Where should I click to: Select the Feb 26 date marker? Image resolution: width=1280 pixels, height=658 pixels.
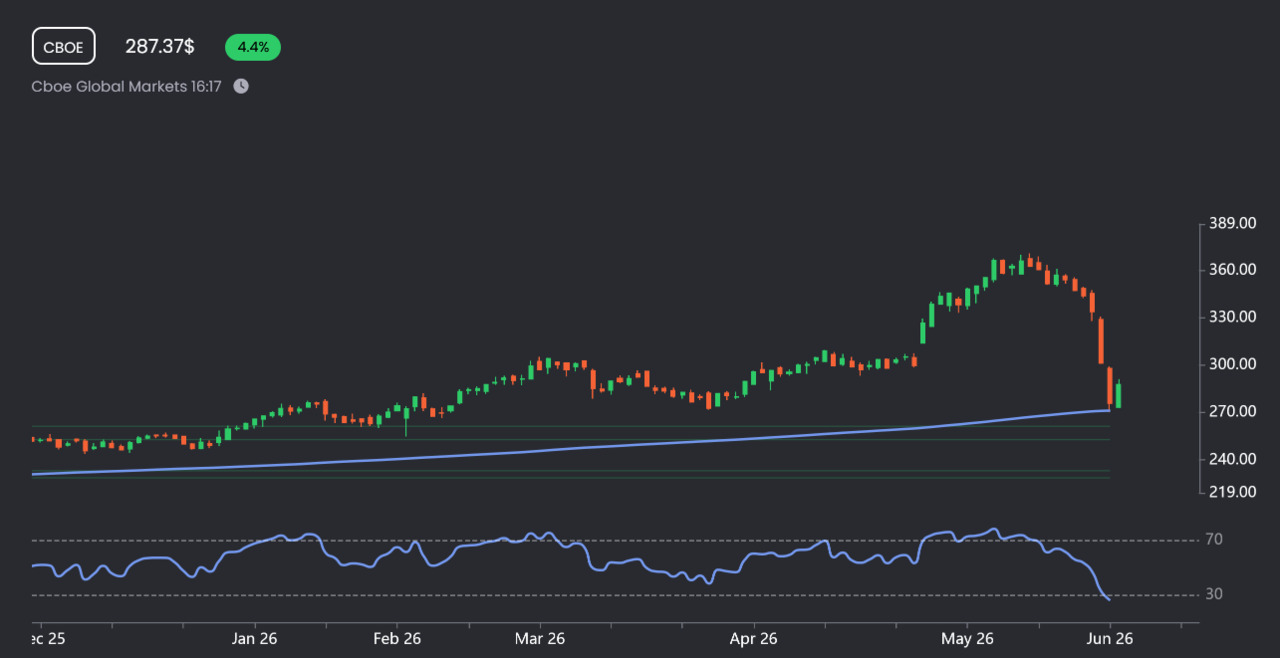395,638
